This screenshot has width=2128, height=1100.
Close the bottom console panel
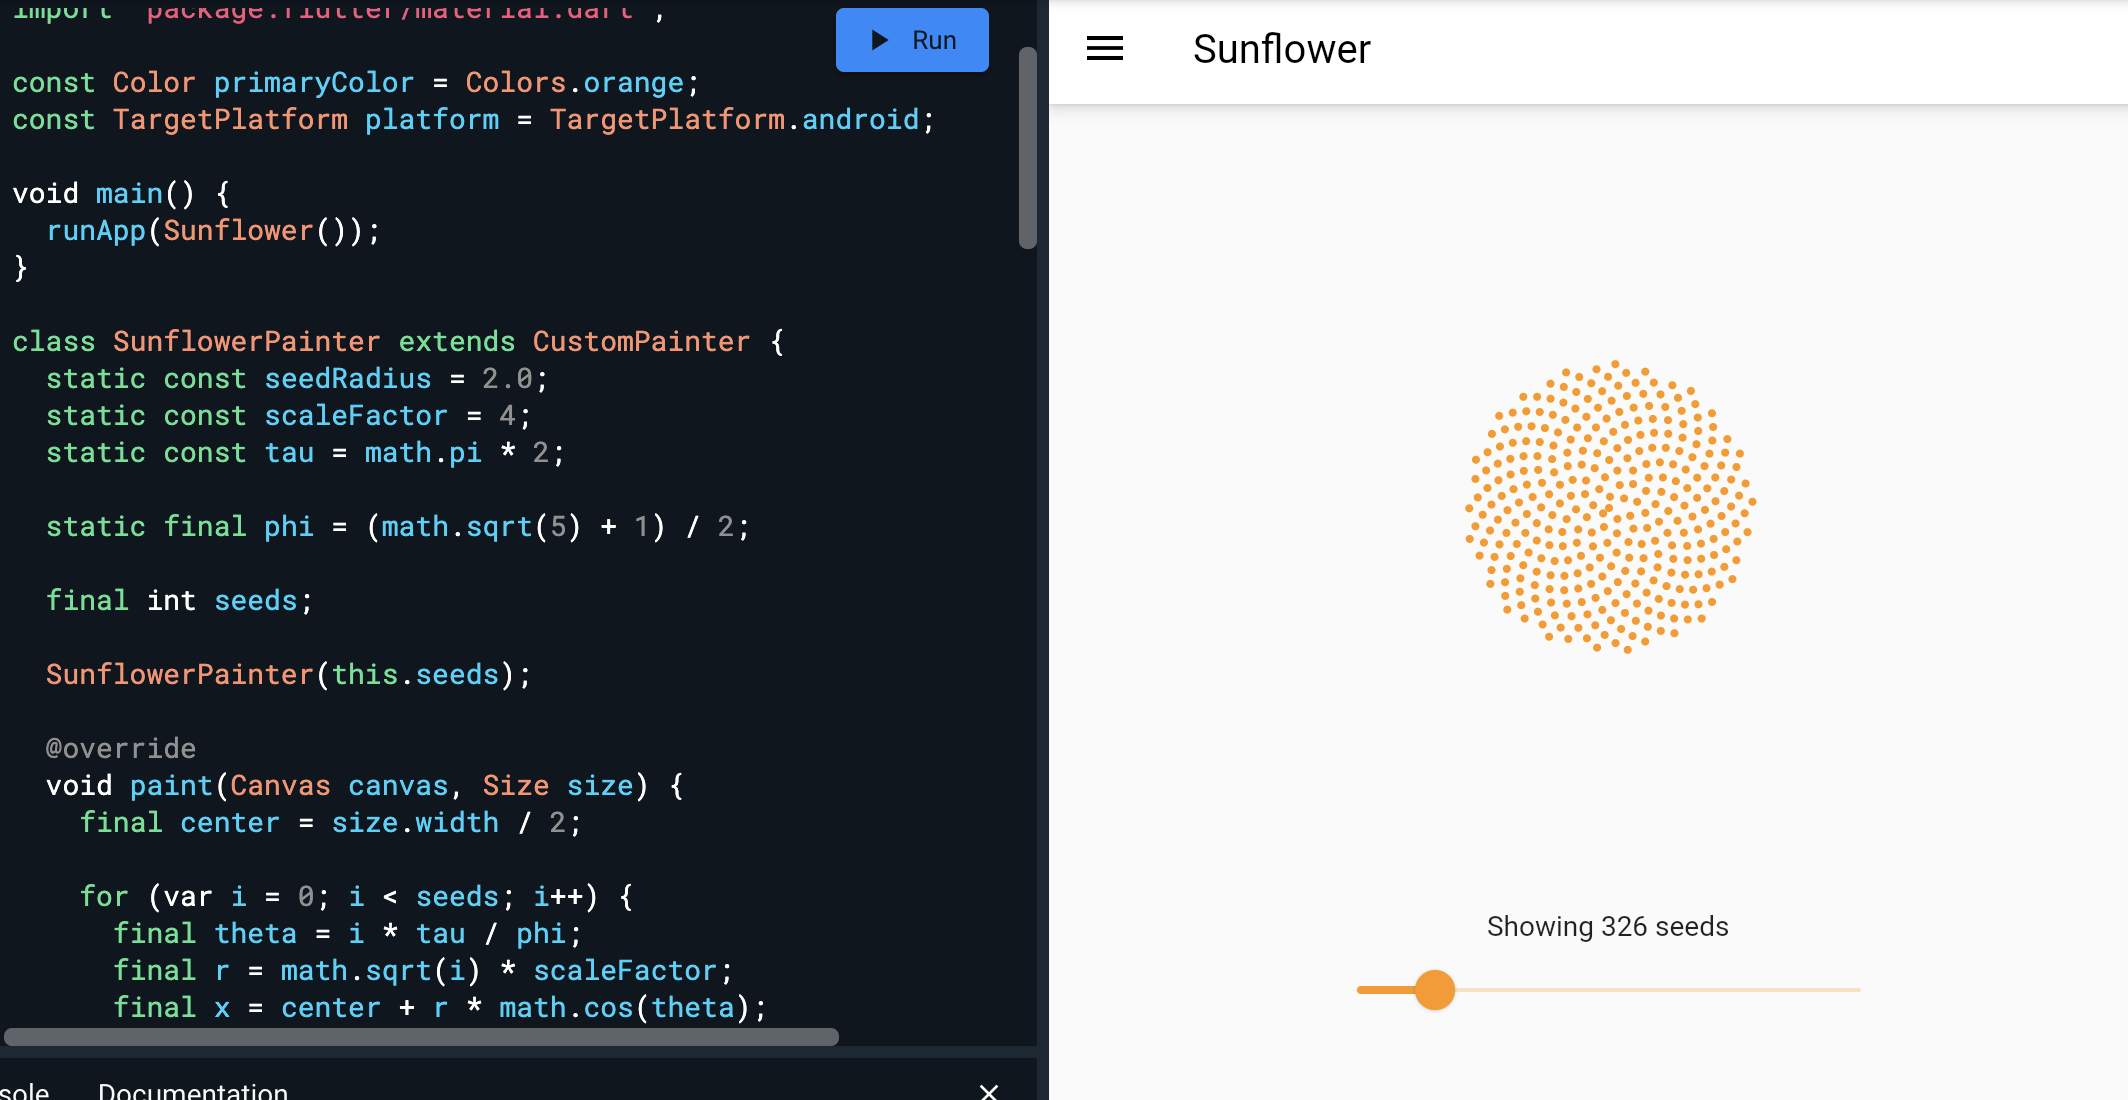pyautogui.click(x=988, y=1091)
